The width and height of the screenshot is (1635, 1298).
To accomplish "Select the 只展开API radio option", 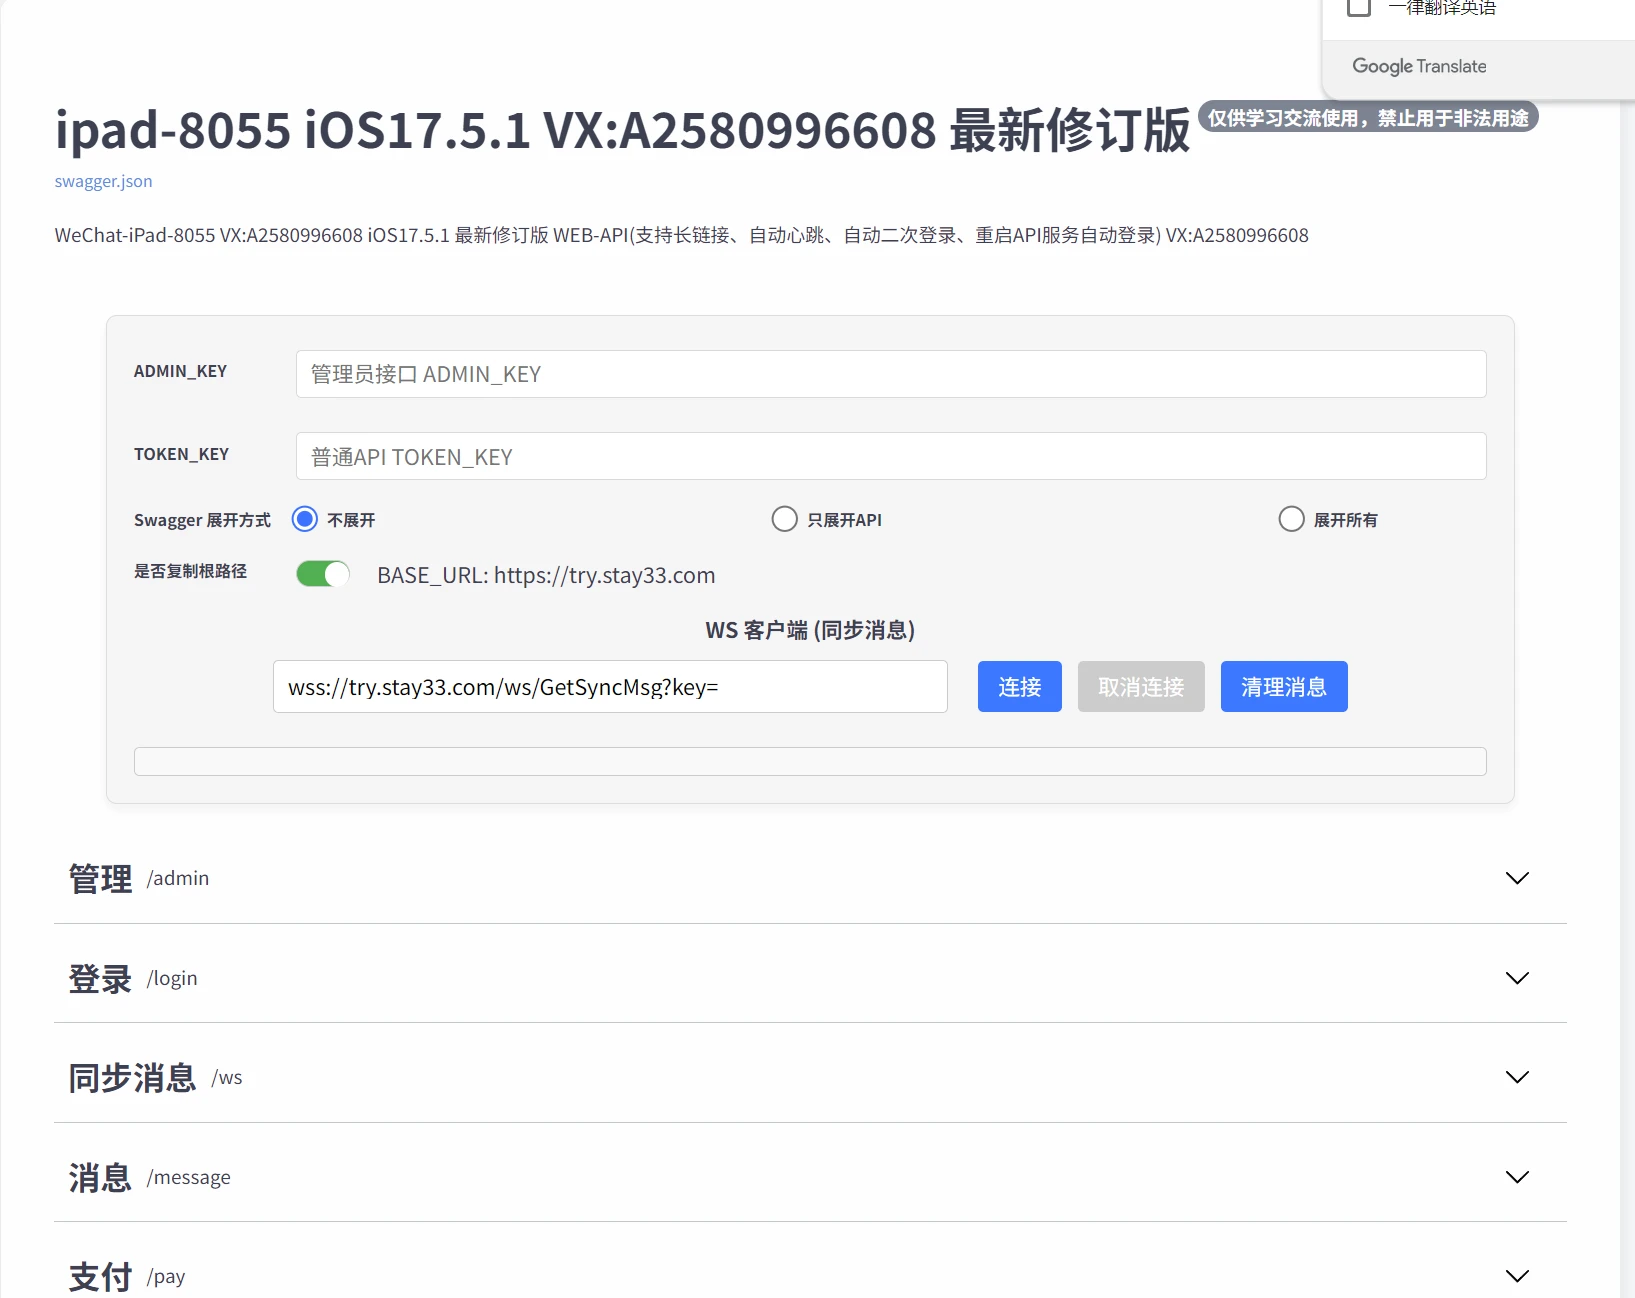I will tap(785, 519).
